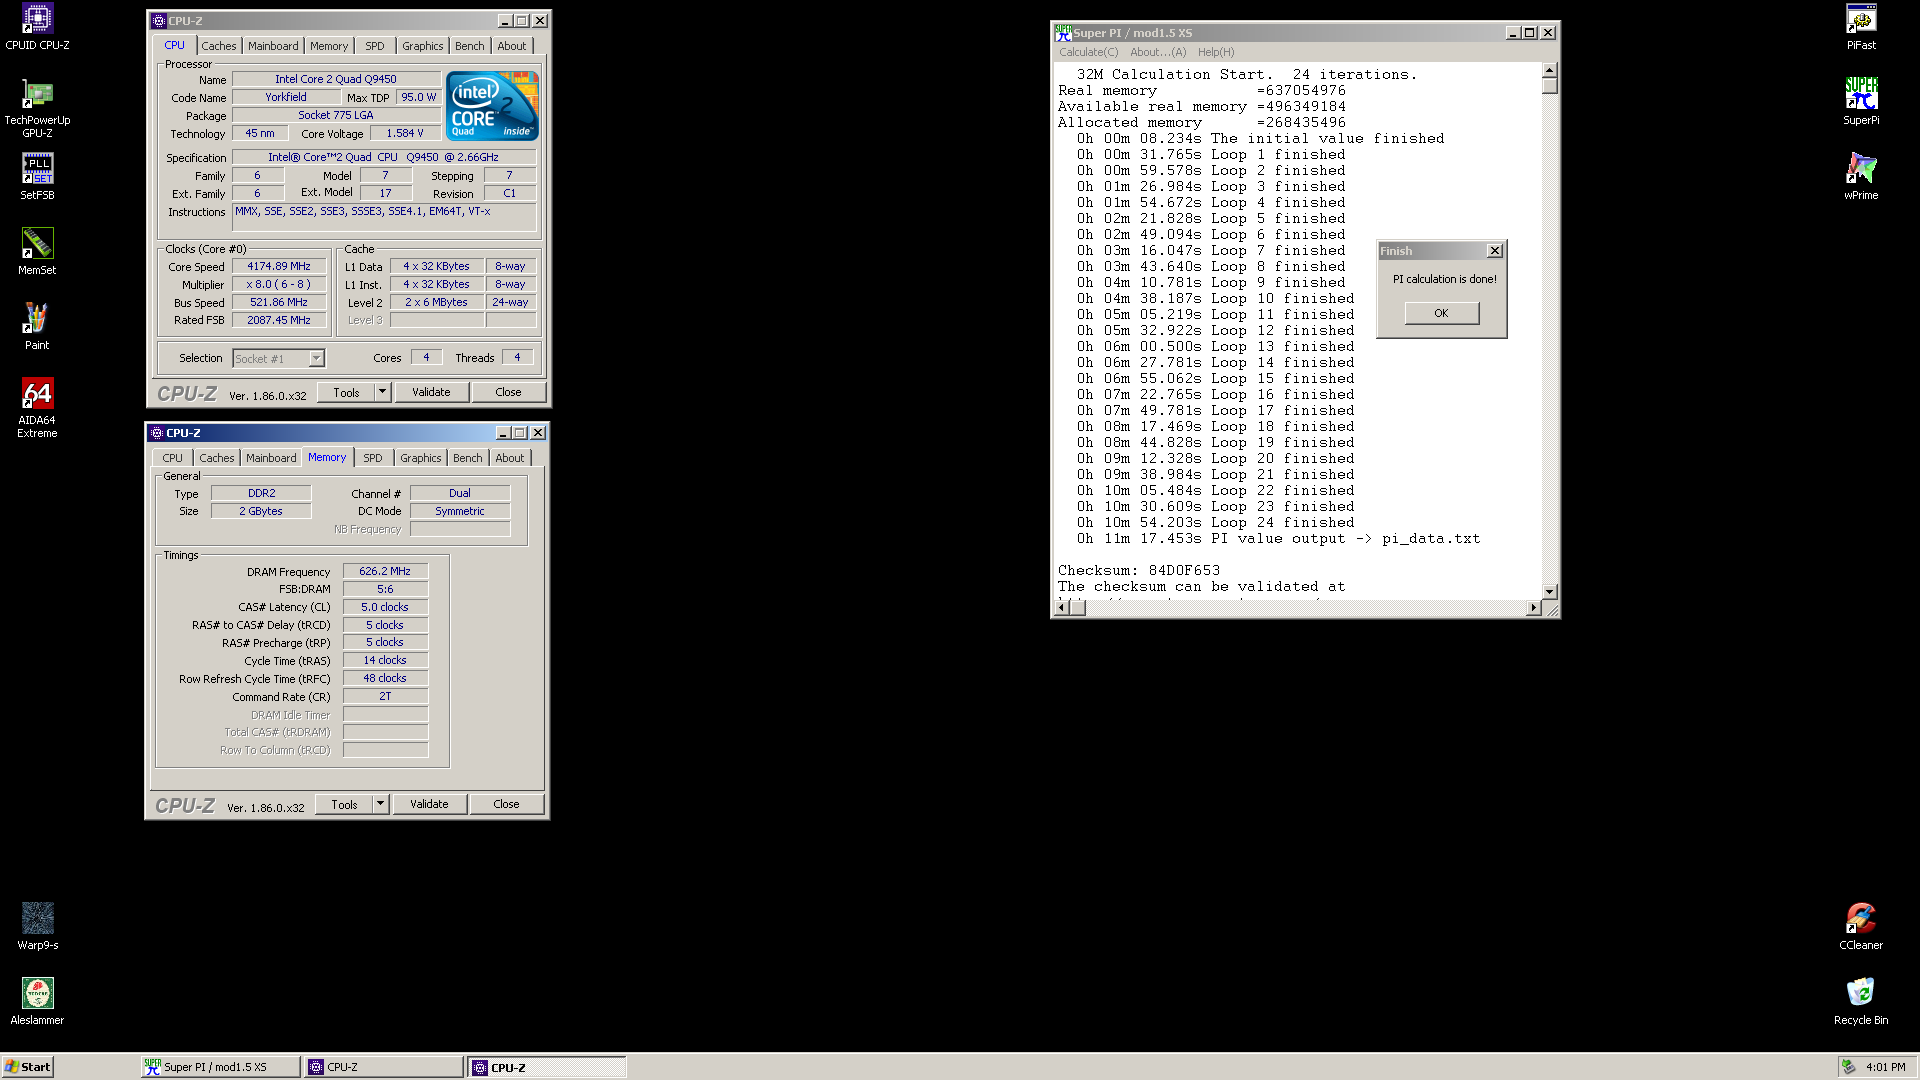Image resolution: width=1920 pixels, height=1080 pixels.
Task: Close the Finish dialog
Action: [x=1495, y=251]
